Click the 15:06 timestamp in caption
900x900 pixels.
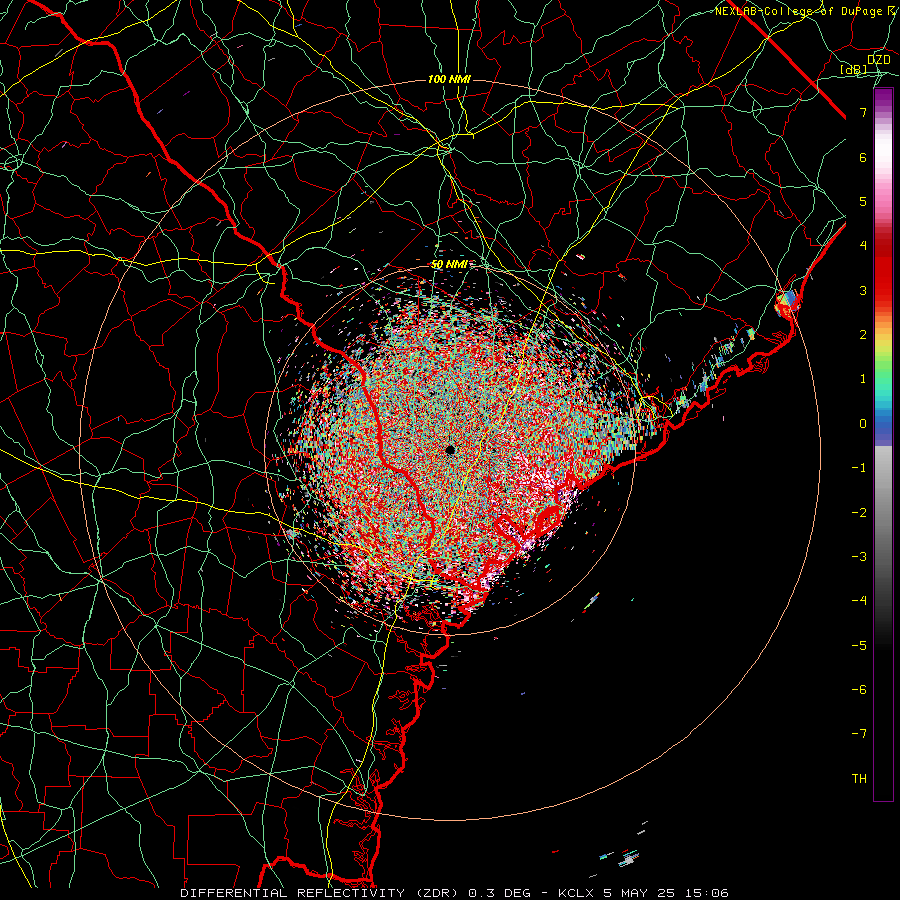pyautogui.click(x=707, y=893)
